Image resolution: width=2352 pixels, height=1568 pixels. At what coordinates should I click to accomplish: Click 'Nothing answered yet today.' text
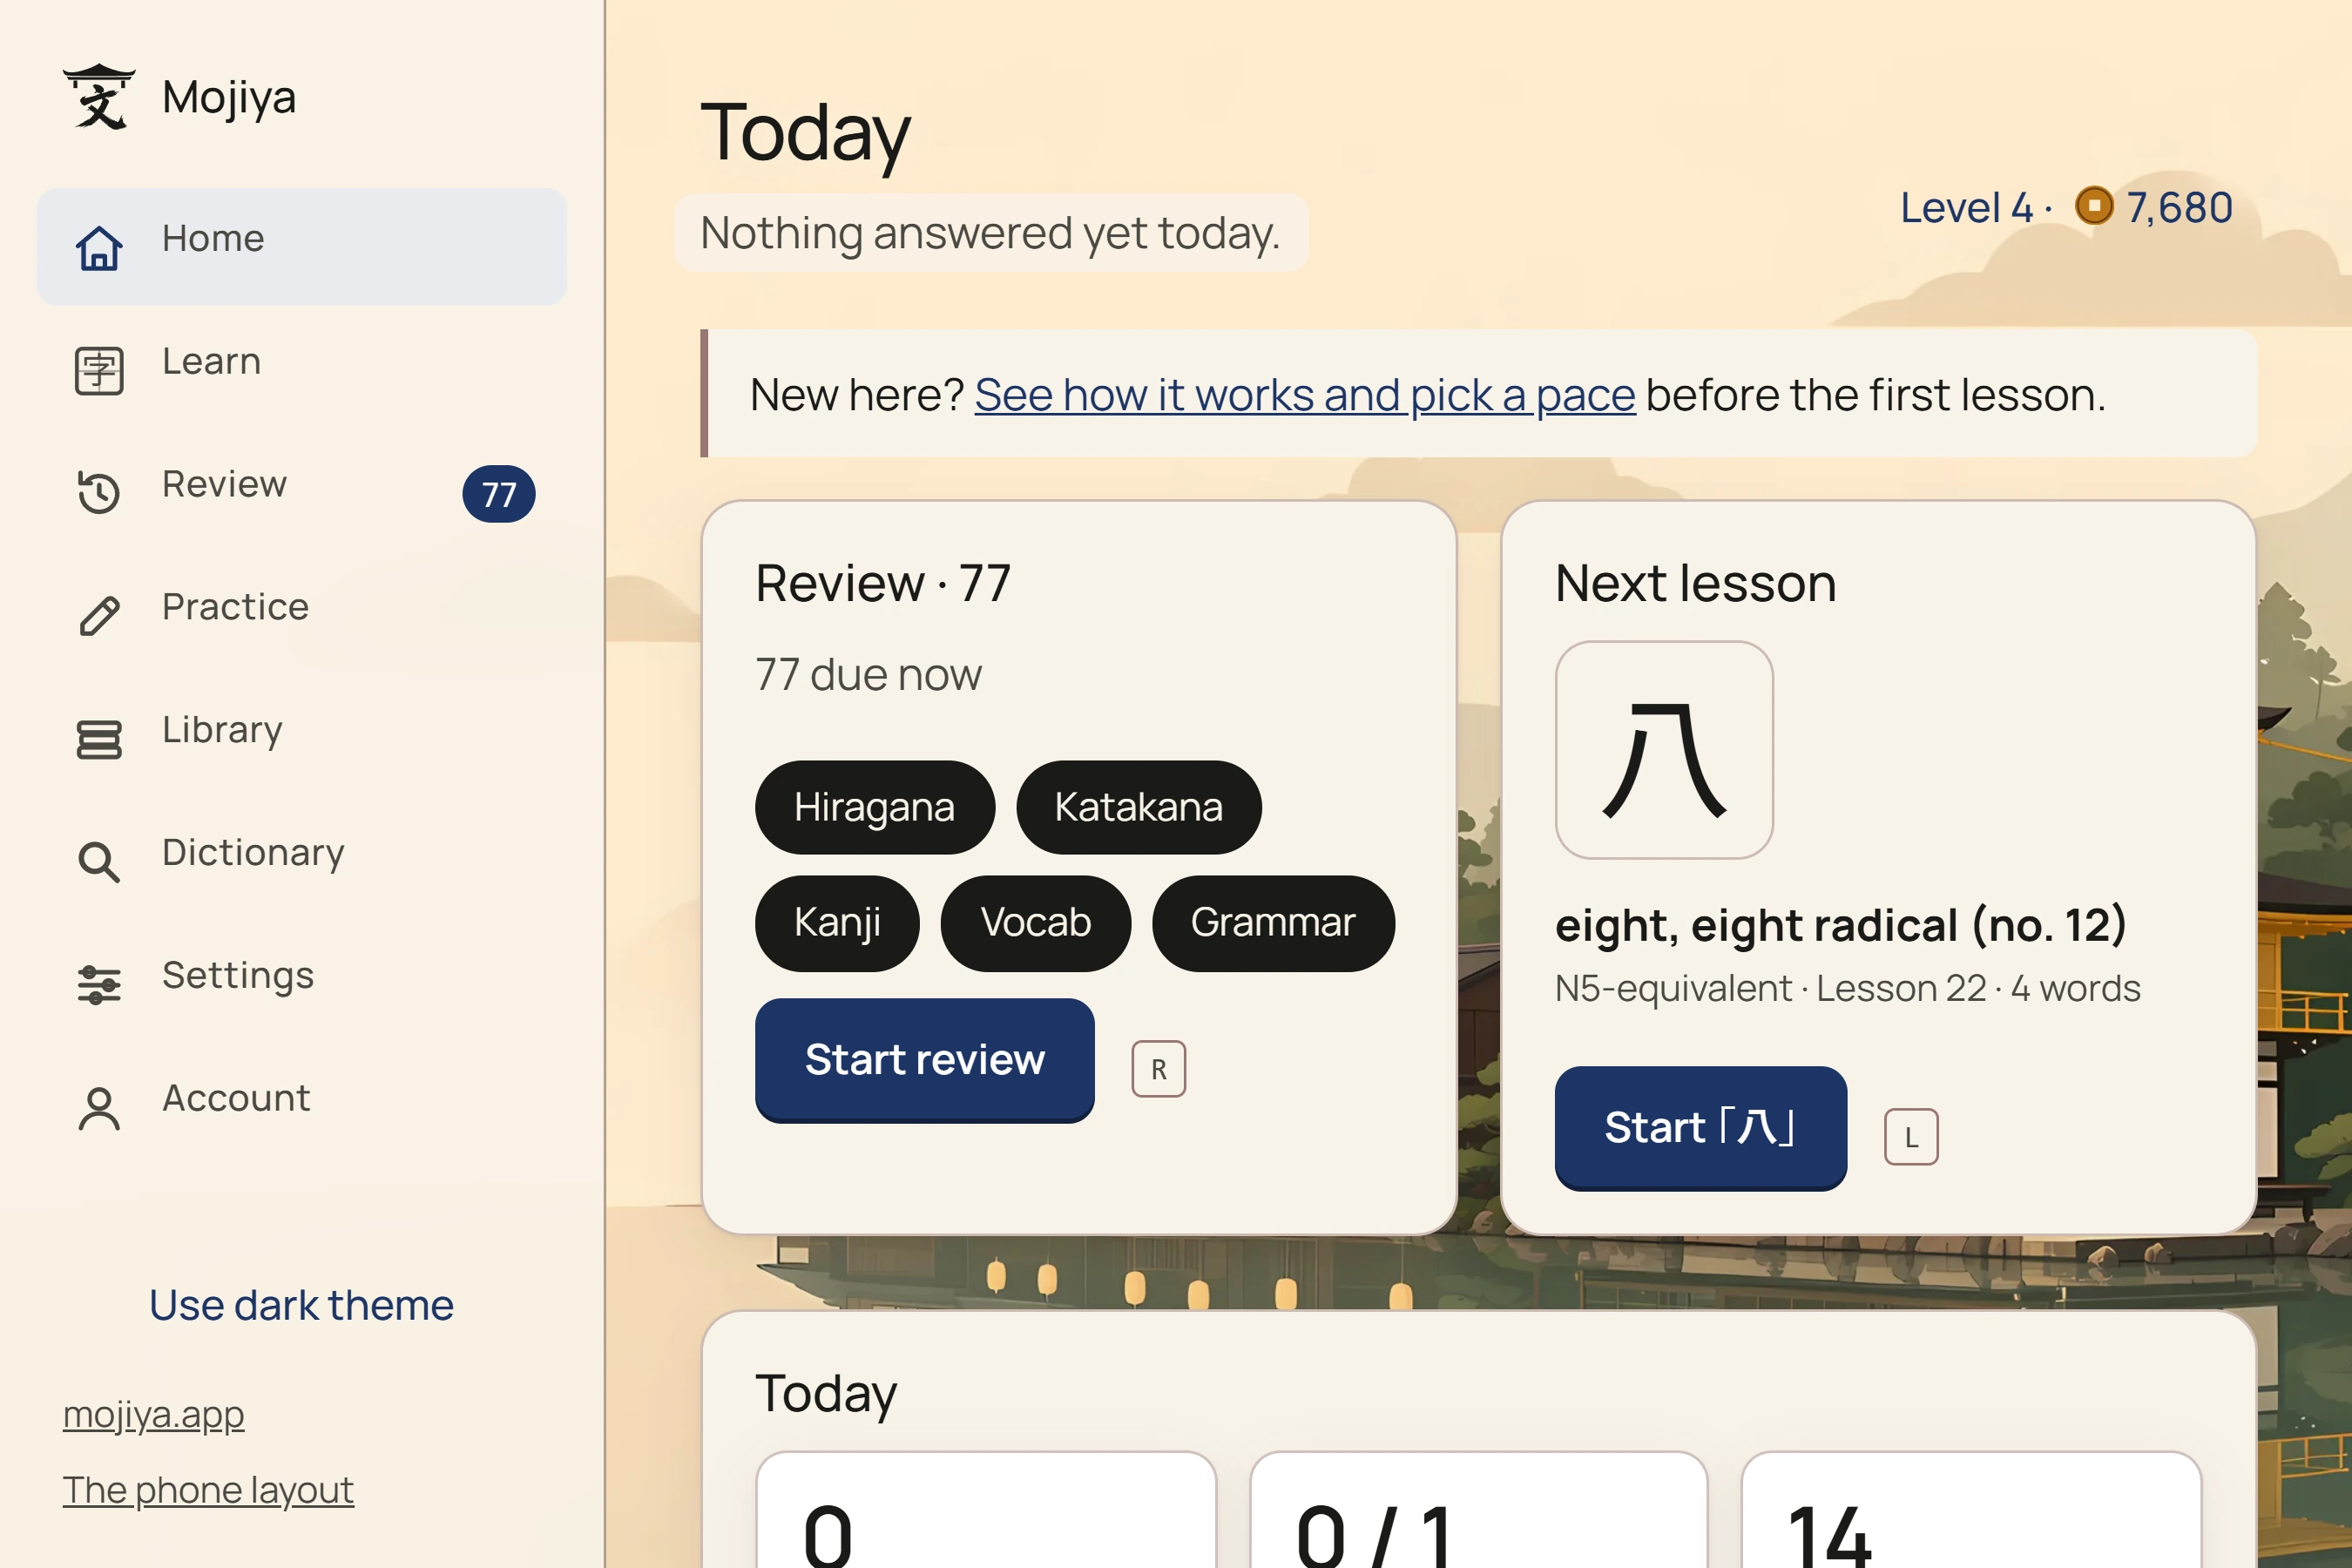click(991, 233)
